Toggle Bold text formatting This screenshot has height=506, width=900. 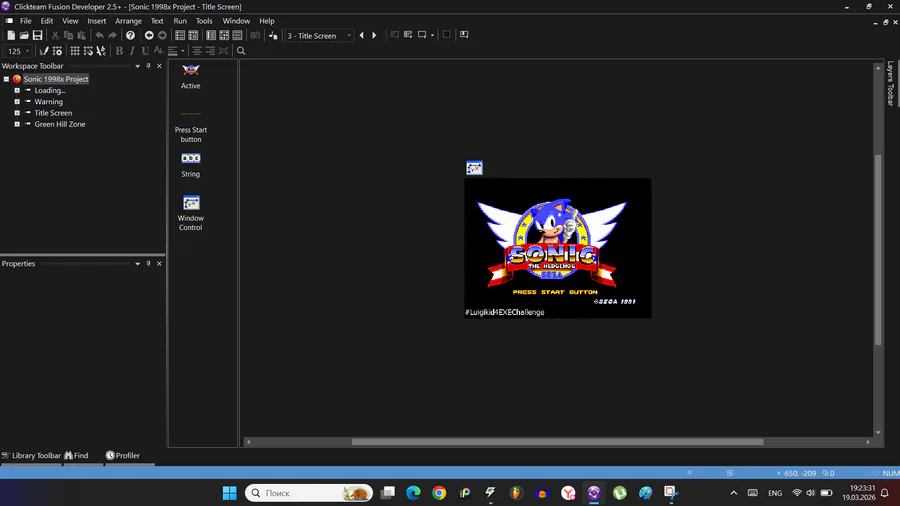click(x=119, y=51)
